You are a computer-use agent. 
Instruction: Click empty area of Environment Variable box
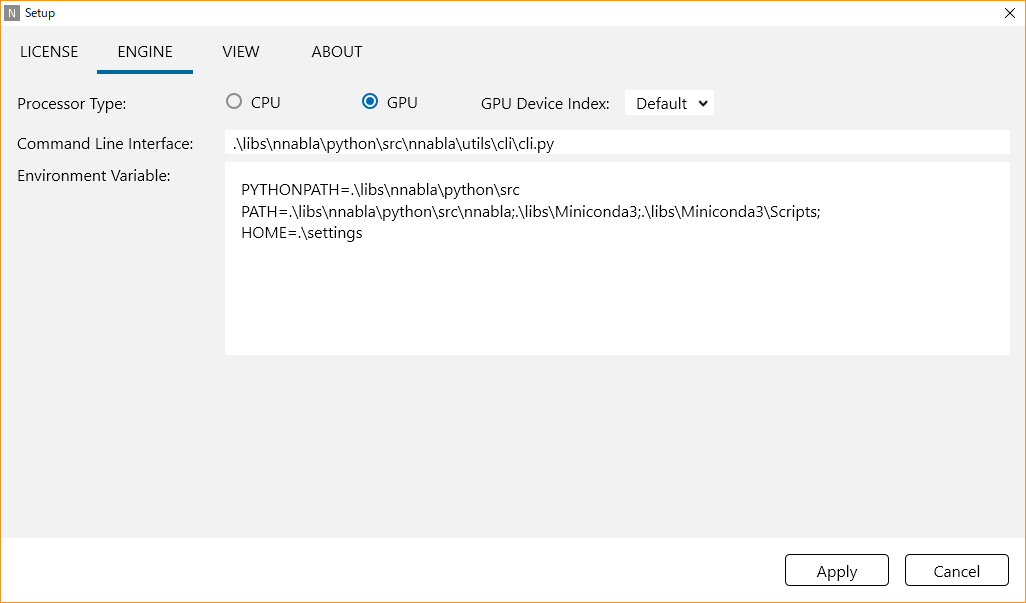[x=617, y=298]
